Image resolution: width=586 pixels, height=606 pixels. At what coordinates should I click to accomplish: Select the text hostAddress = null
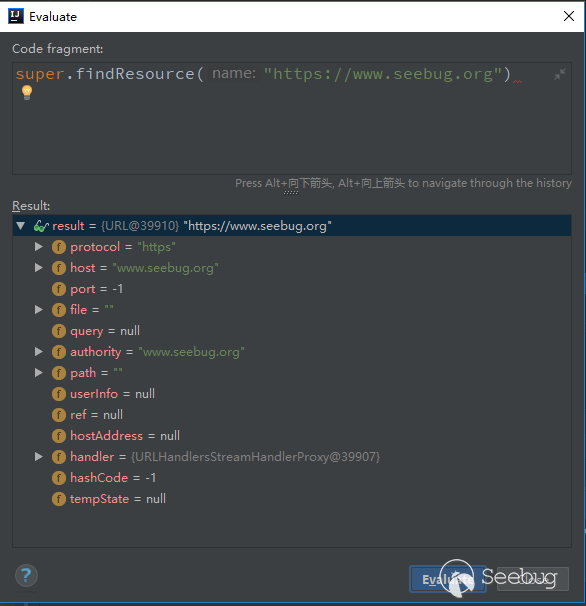(x=125, y=436)
